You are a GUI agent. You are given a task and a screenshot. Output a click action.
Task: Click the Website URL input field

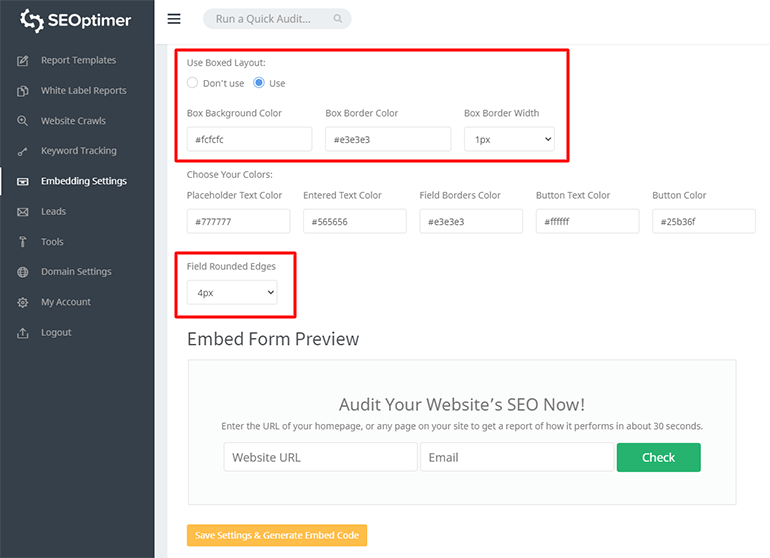320,457
